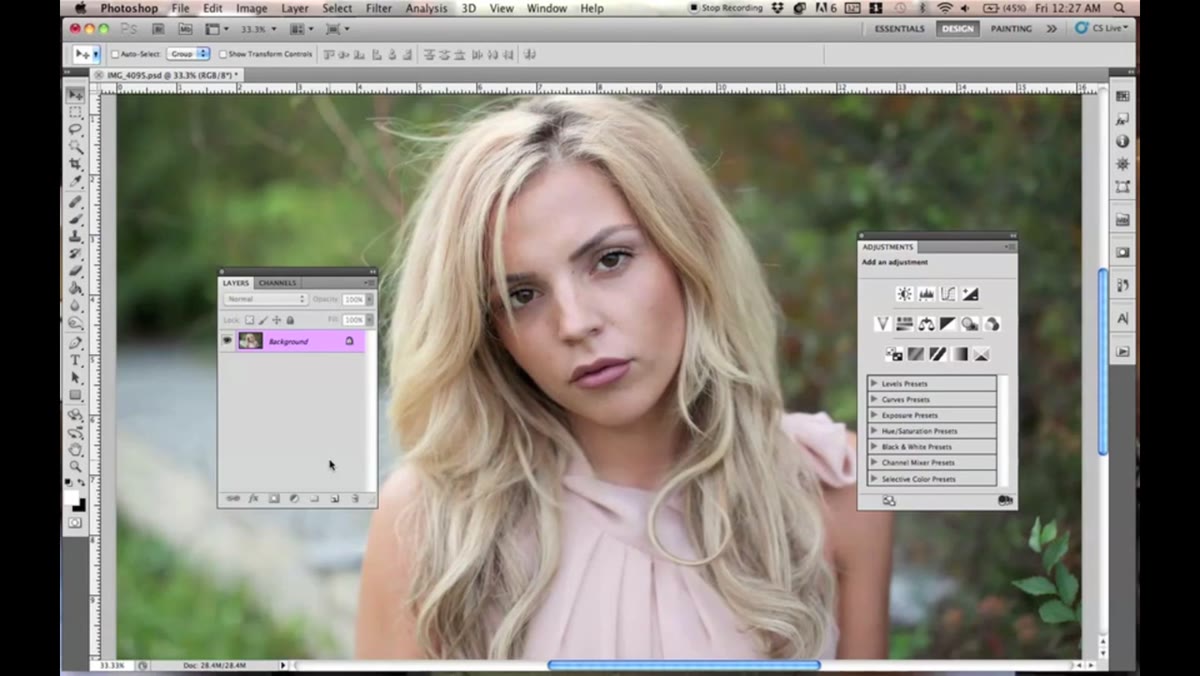This screenshot has height=676, width=1200.
Task: Switch to the Channels tab
Action: [277, 283]
